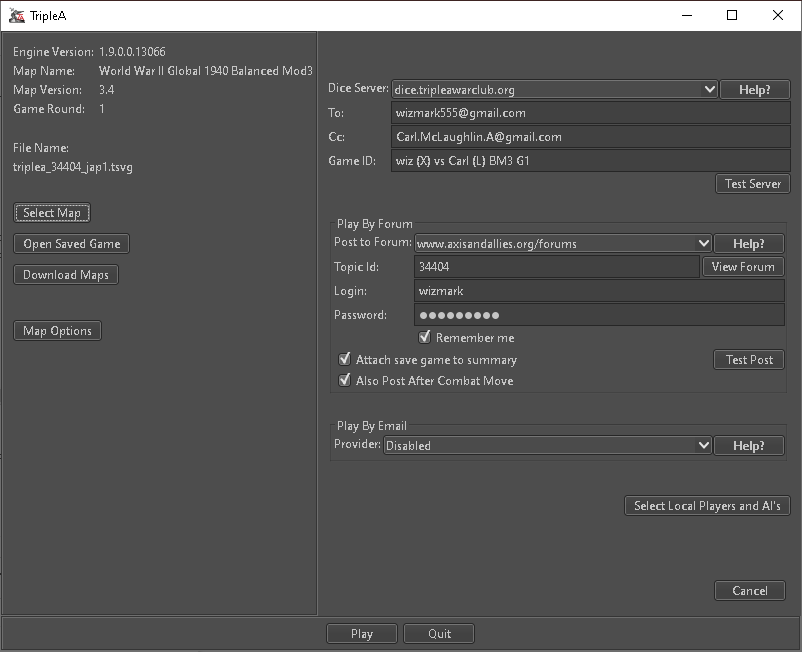802x652 pixels.
Task: Click the Download Maps button
Action: (66, 275)
